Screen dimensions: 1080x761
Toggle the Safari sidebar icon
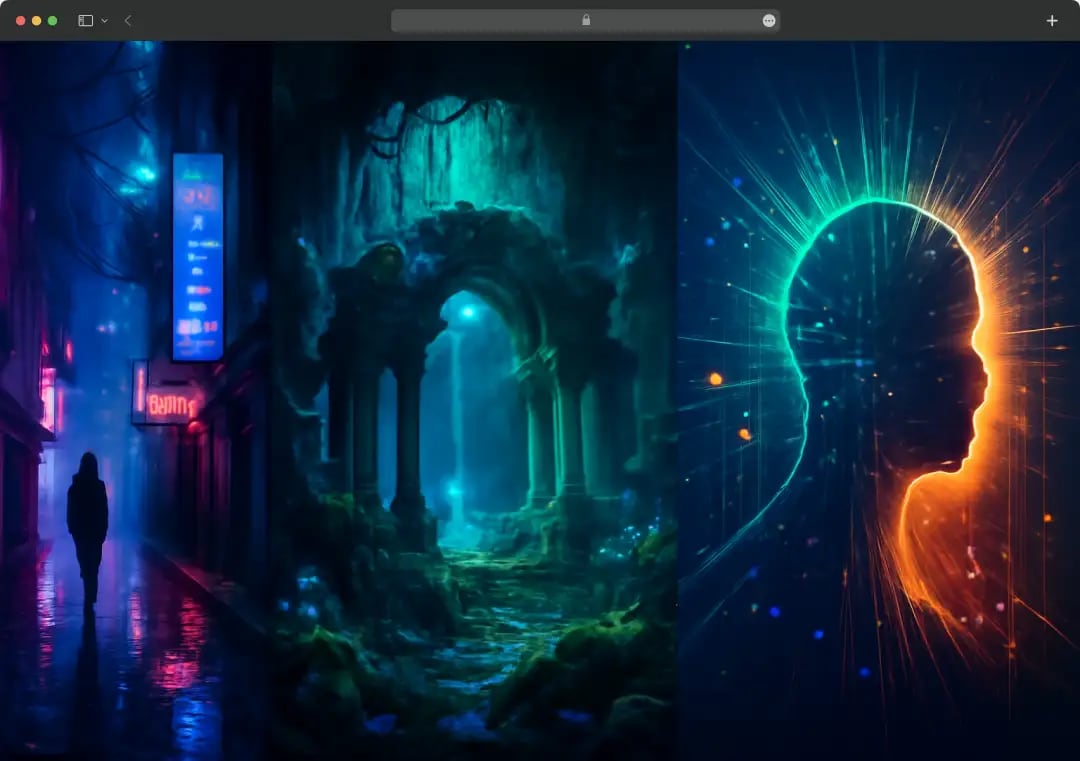pos(85,21)
